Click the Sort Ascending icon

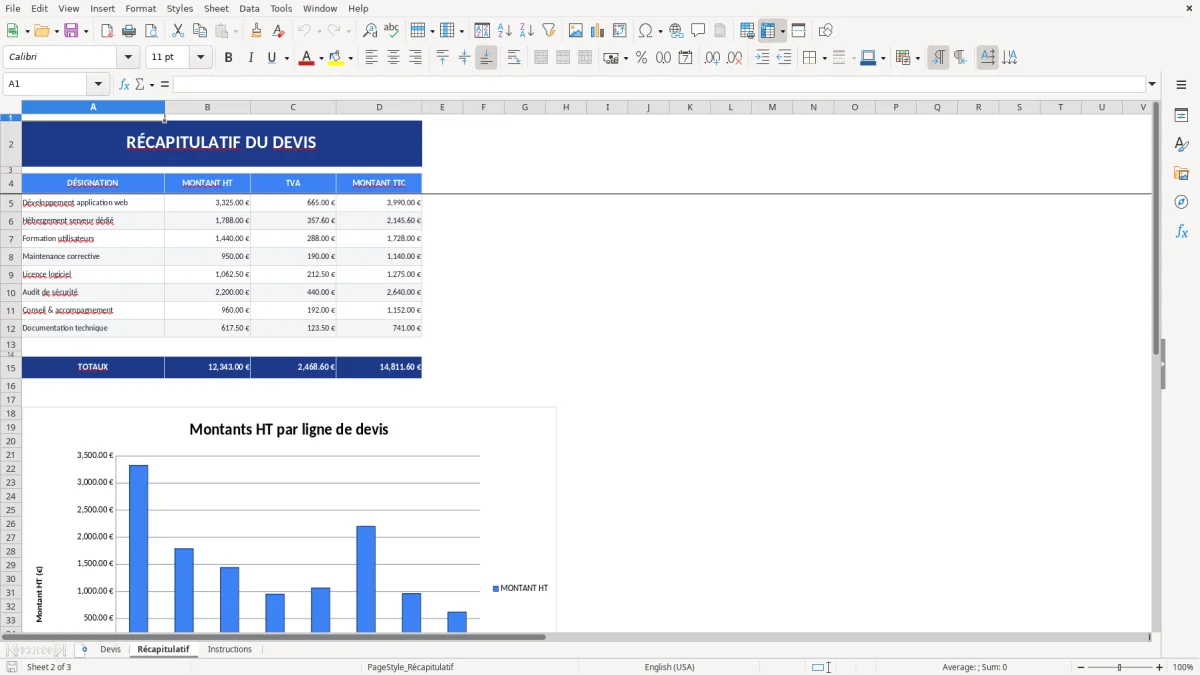point(505,31)
